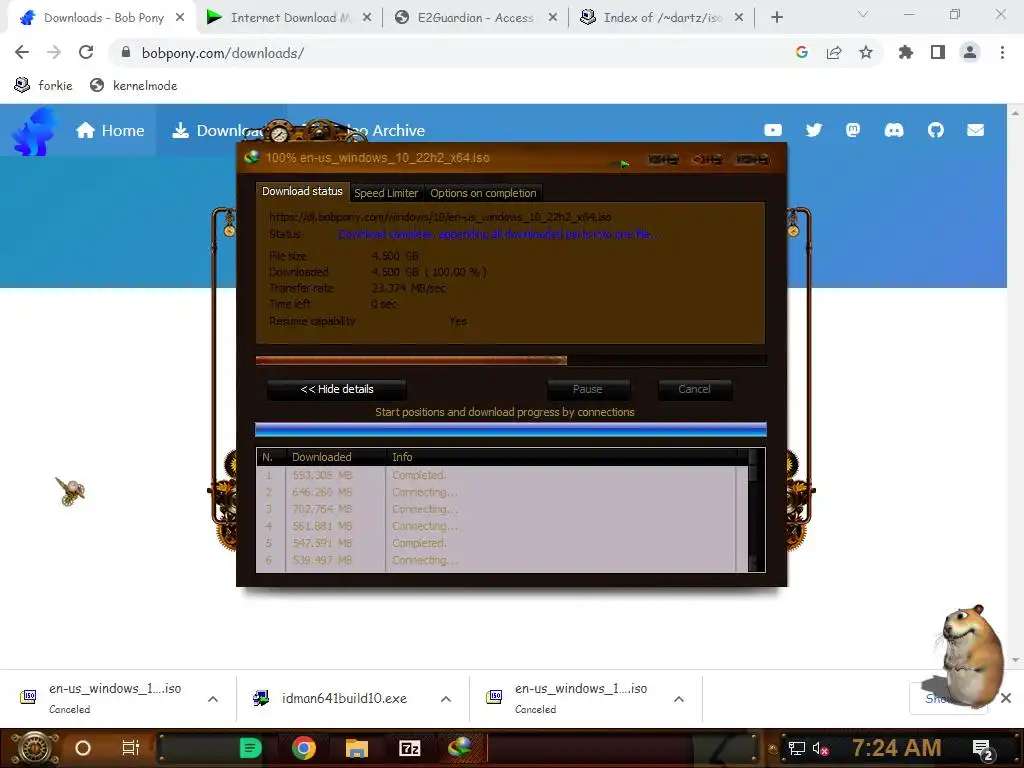The image size is (1024, 768).
Task: Open Bob Pony's Discord icon
Action: pos(894,130)
